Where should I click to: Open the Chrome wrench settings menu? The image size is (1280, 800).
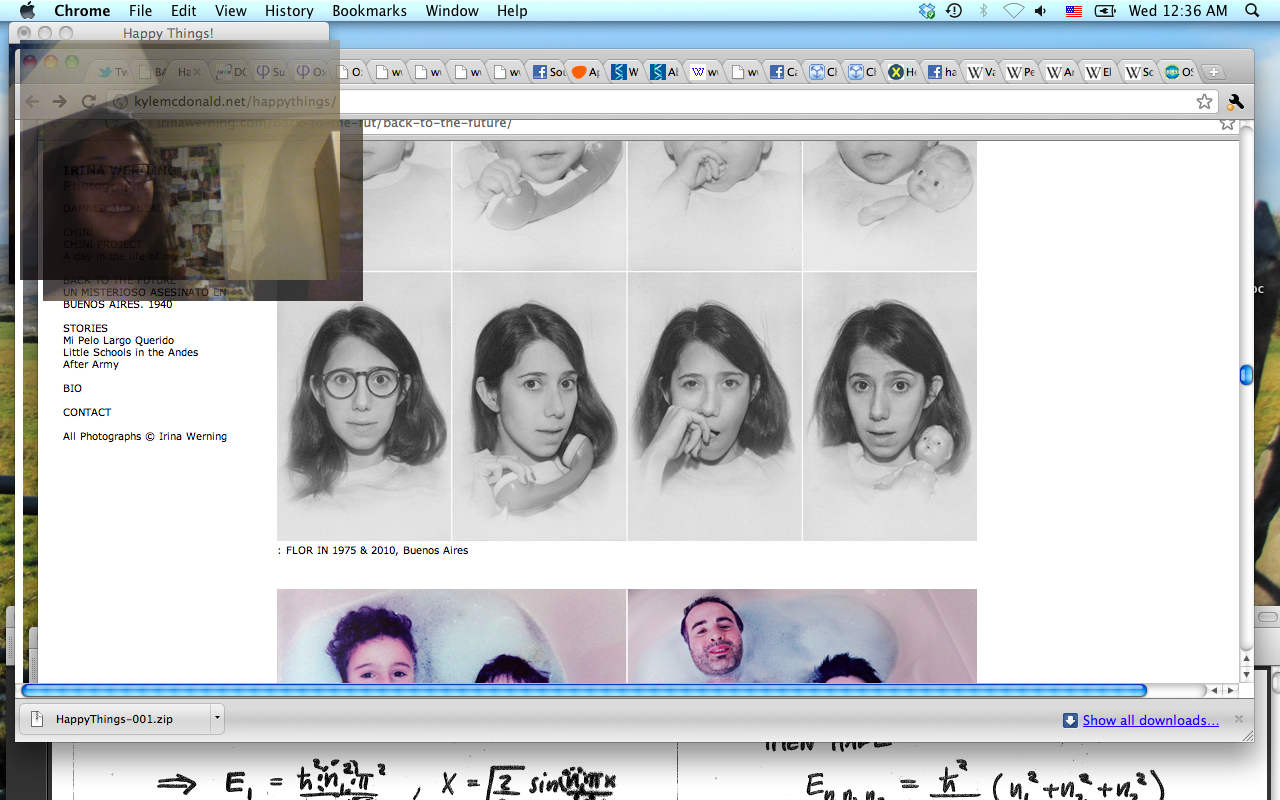click(x=1235, y=101)
